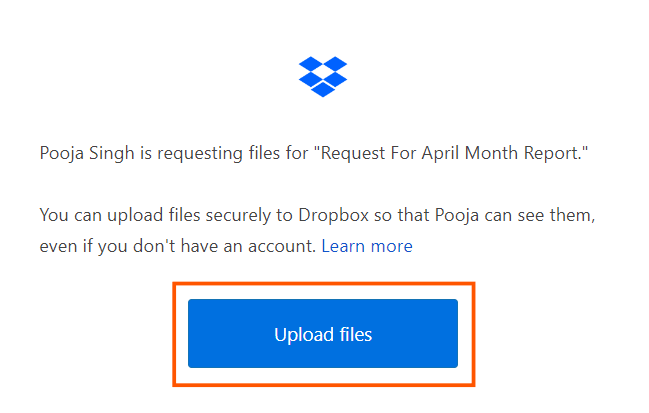Click the word "Month" in the request title
The height and width of the screenshot is (413, 649).
(506, 154)
